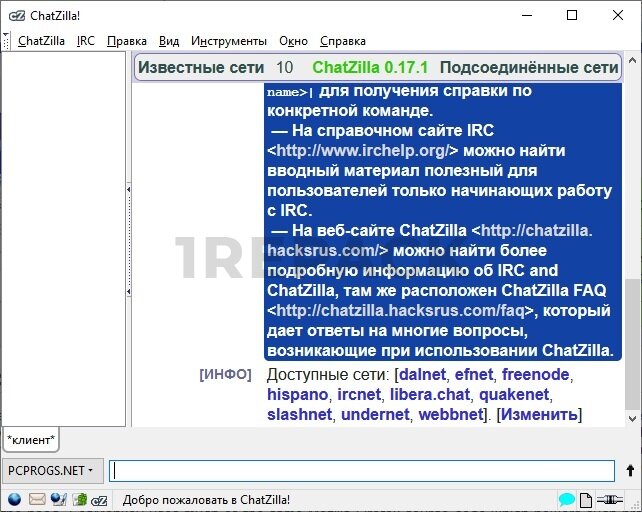642x512 pixels.
Task: Open the PCPROGS.NET nickname dropdown
Action: [x=52, y=470]
